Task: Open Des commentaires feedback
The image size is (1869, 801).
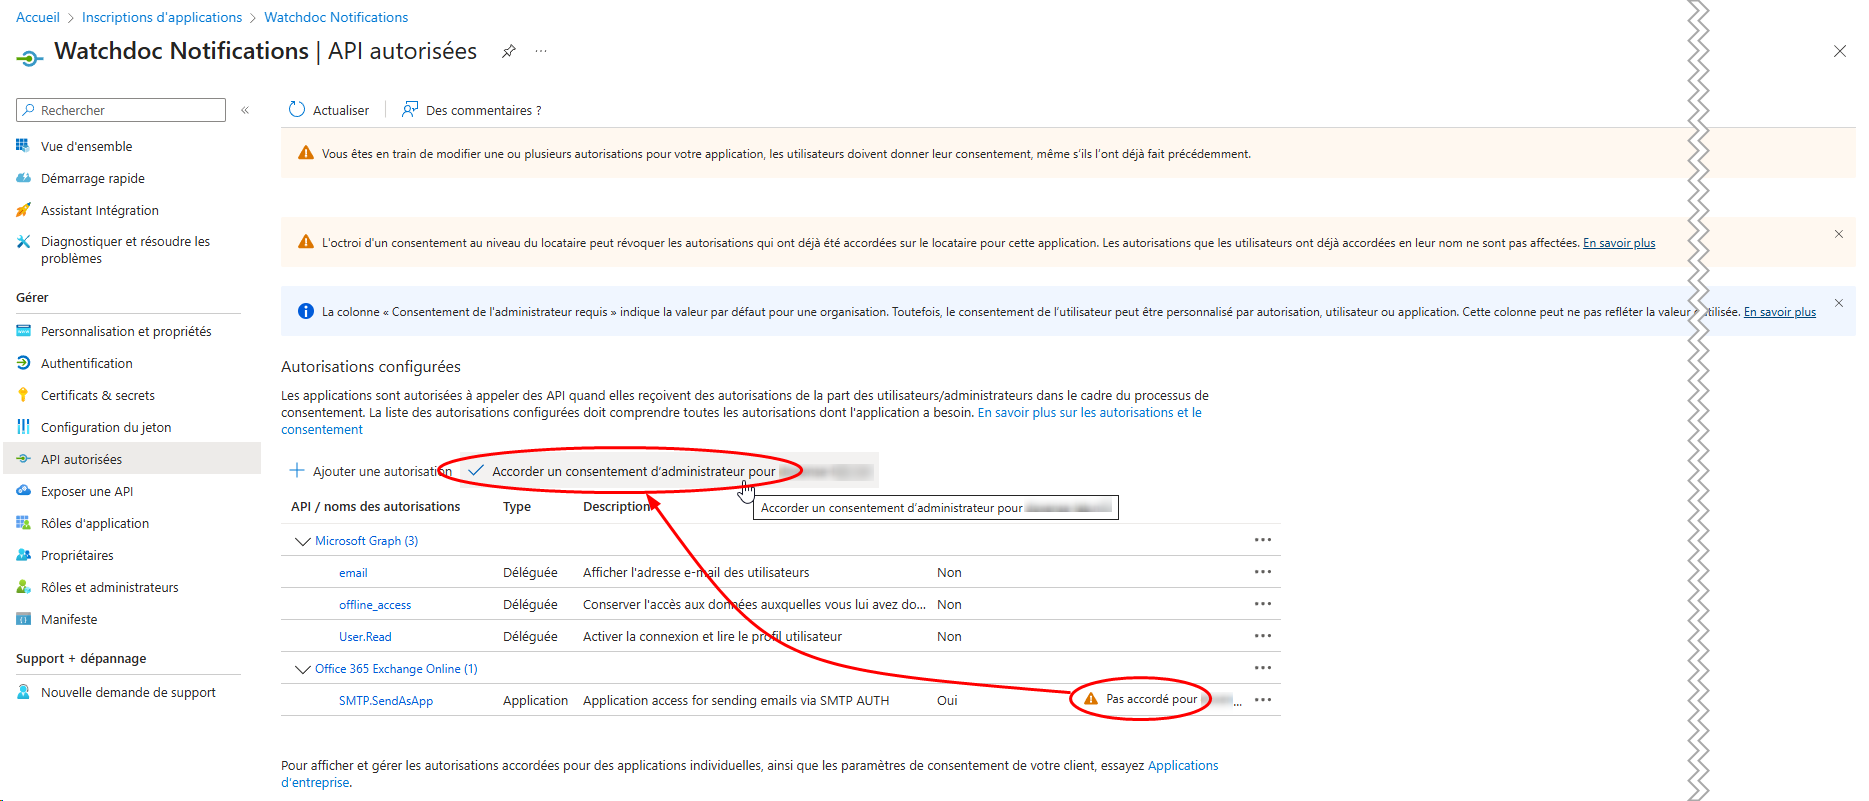Action: tap(472, 110)
